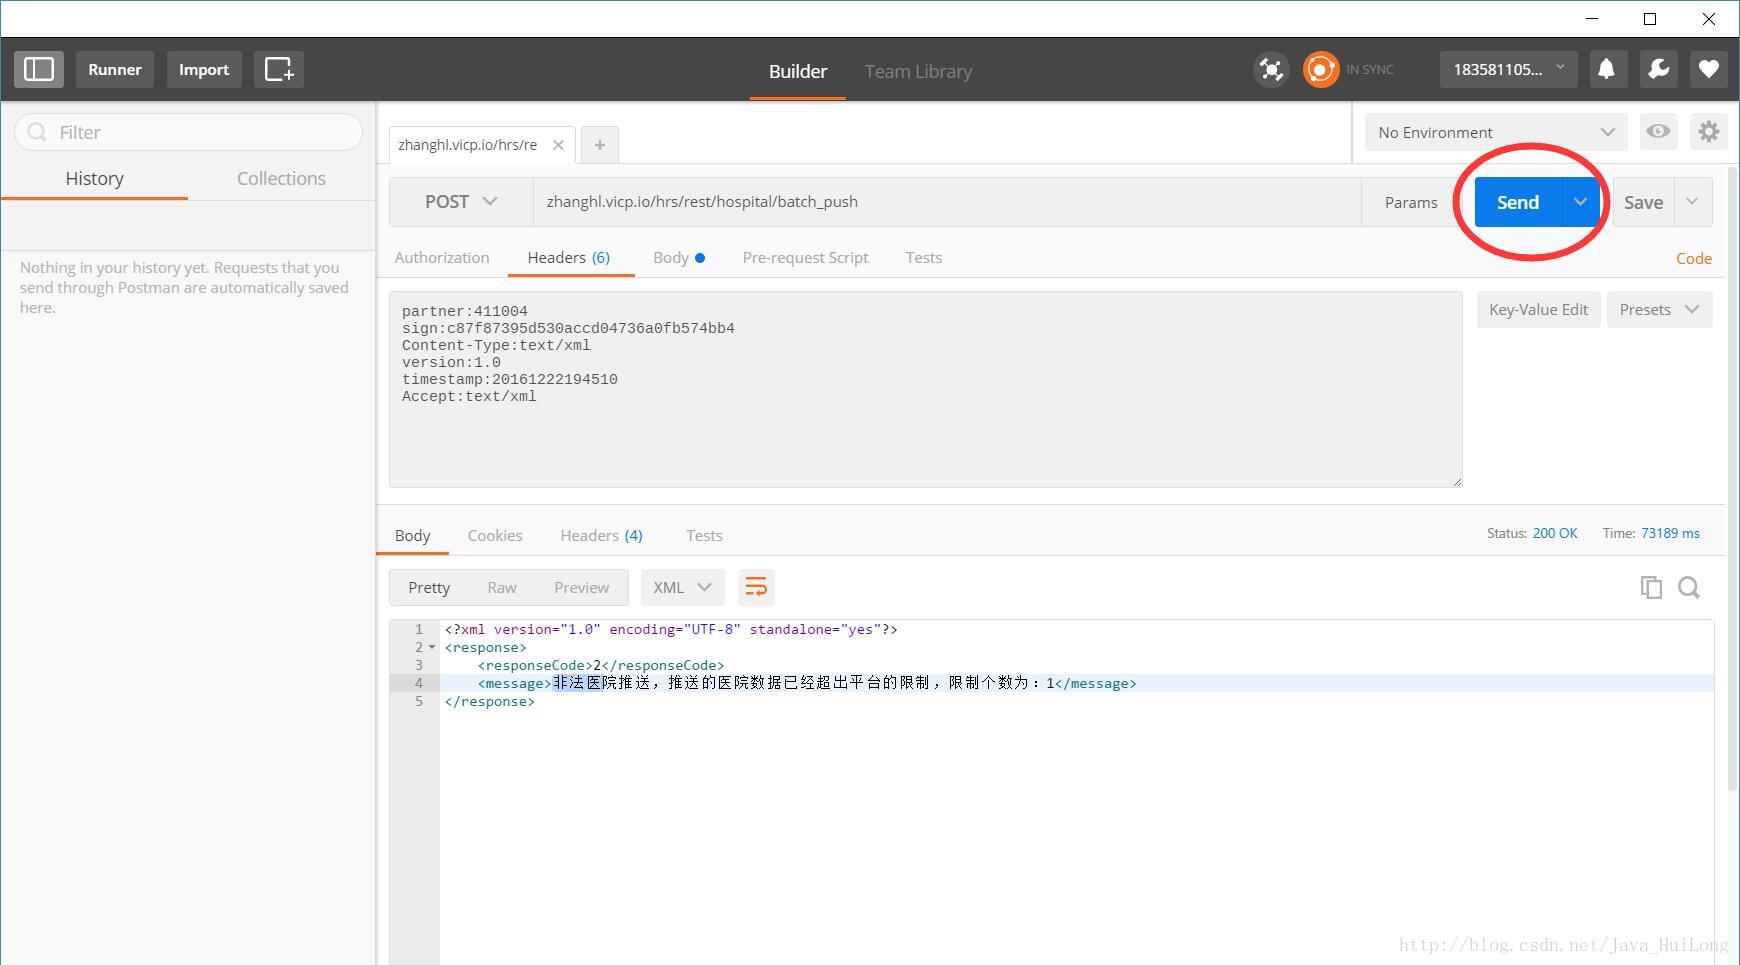Open the XML format dropdown
This screenshot has width=1740, height=965.
[x=682, y=587]
